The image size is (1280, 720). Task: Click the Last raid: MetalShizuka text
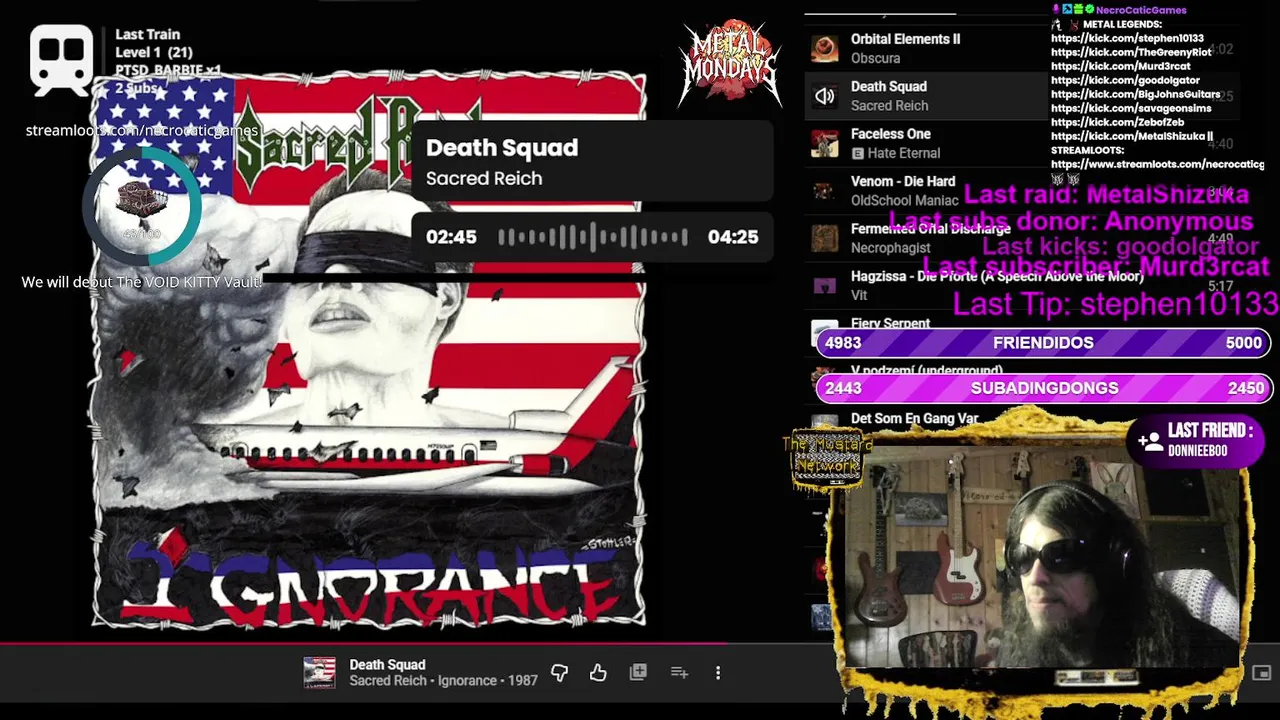[1106, 194]
